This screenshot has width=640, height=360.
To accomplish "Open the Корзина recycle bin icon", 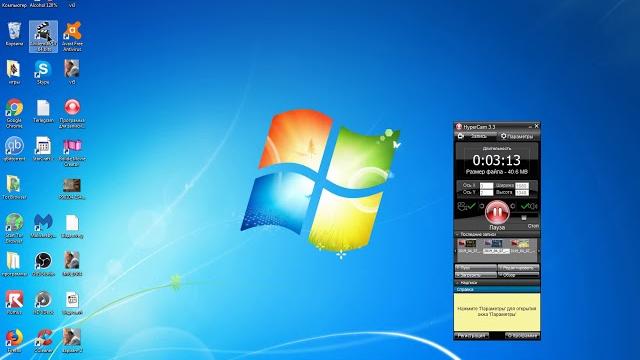I will pos(14,34).
